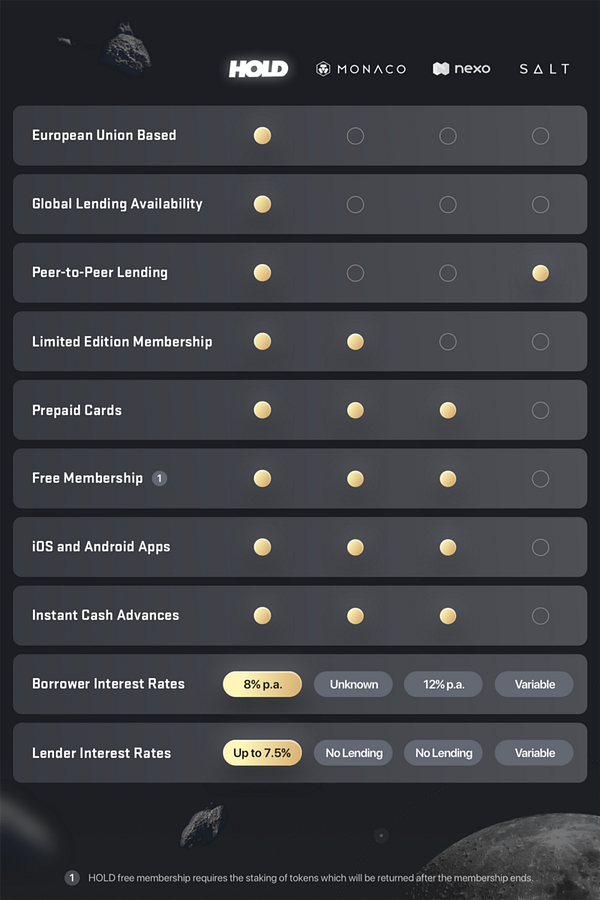Toggle SALT's Peer-to-Peer Lending gold dot
Image resolution: width=600 pixels, height=900 pixels.
point(541,273)
